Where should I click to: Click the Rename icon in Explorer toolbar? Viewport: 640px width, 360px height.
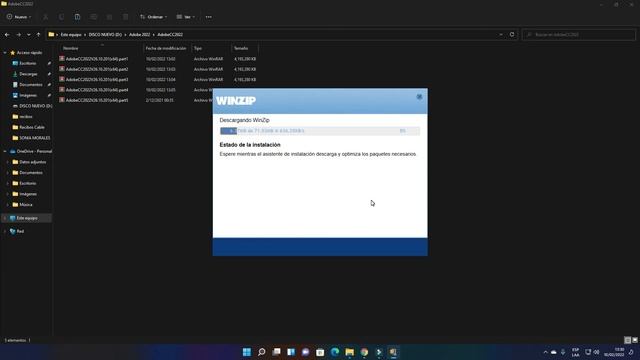[x=93, y=17]
